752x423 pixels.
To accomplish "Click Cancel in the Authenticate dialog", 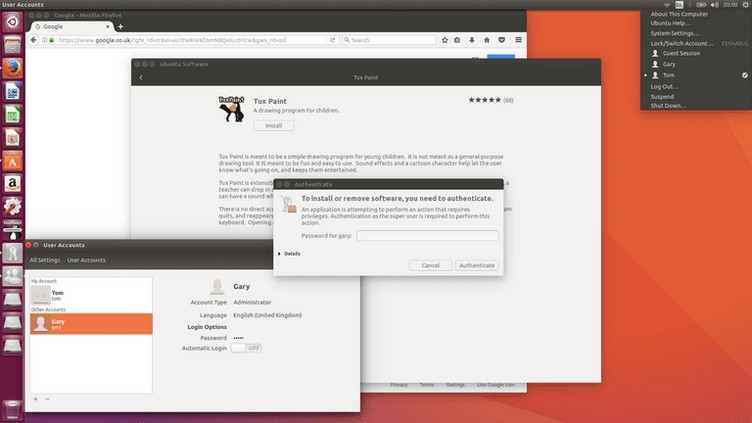I will (x=431, y=265).
